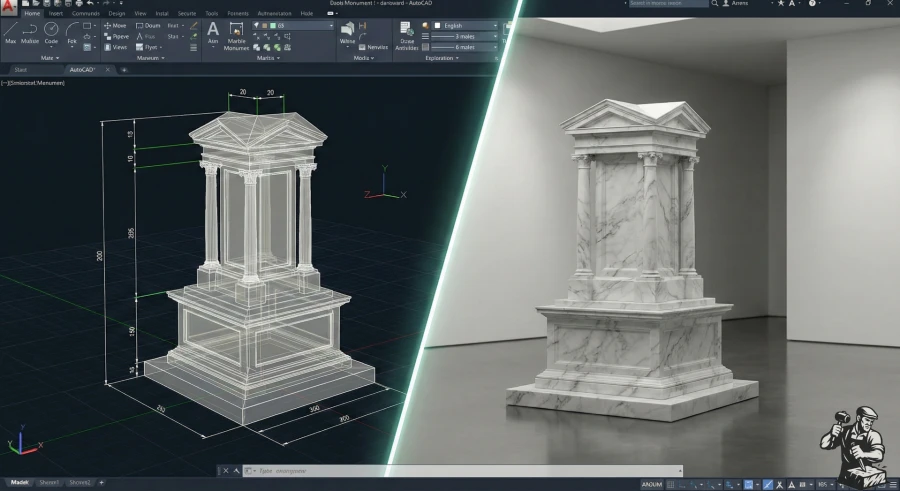Click the pencil icon in Maneum panel

pyautogui.click(x=193, y=26)
